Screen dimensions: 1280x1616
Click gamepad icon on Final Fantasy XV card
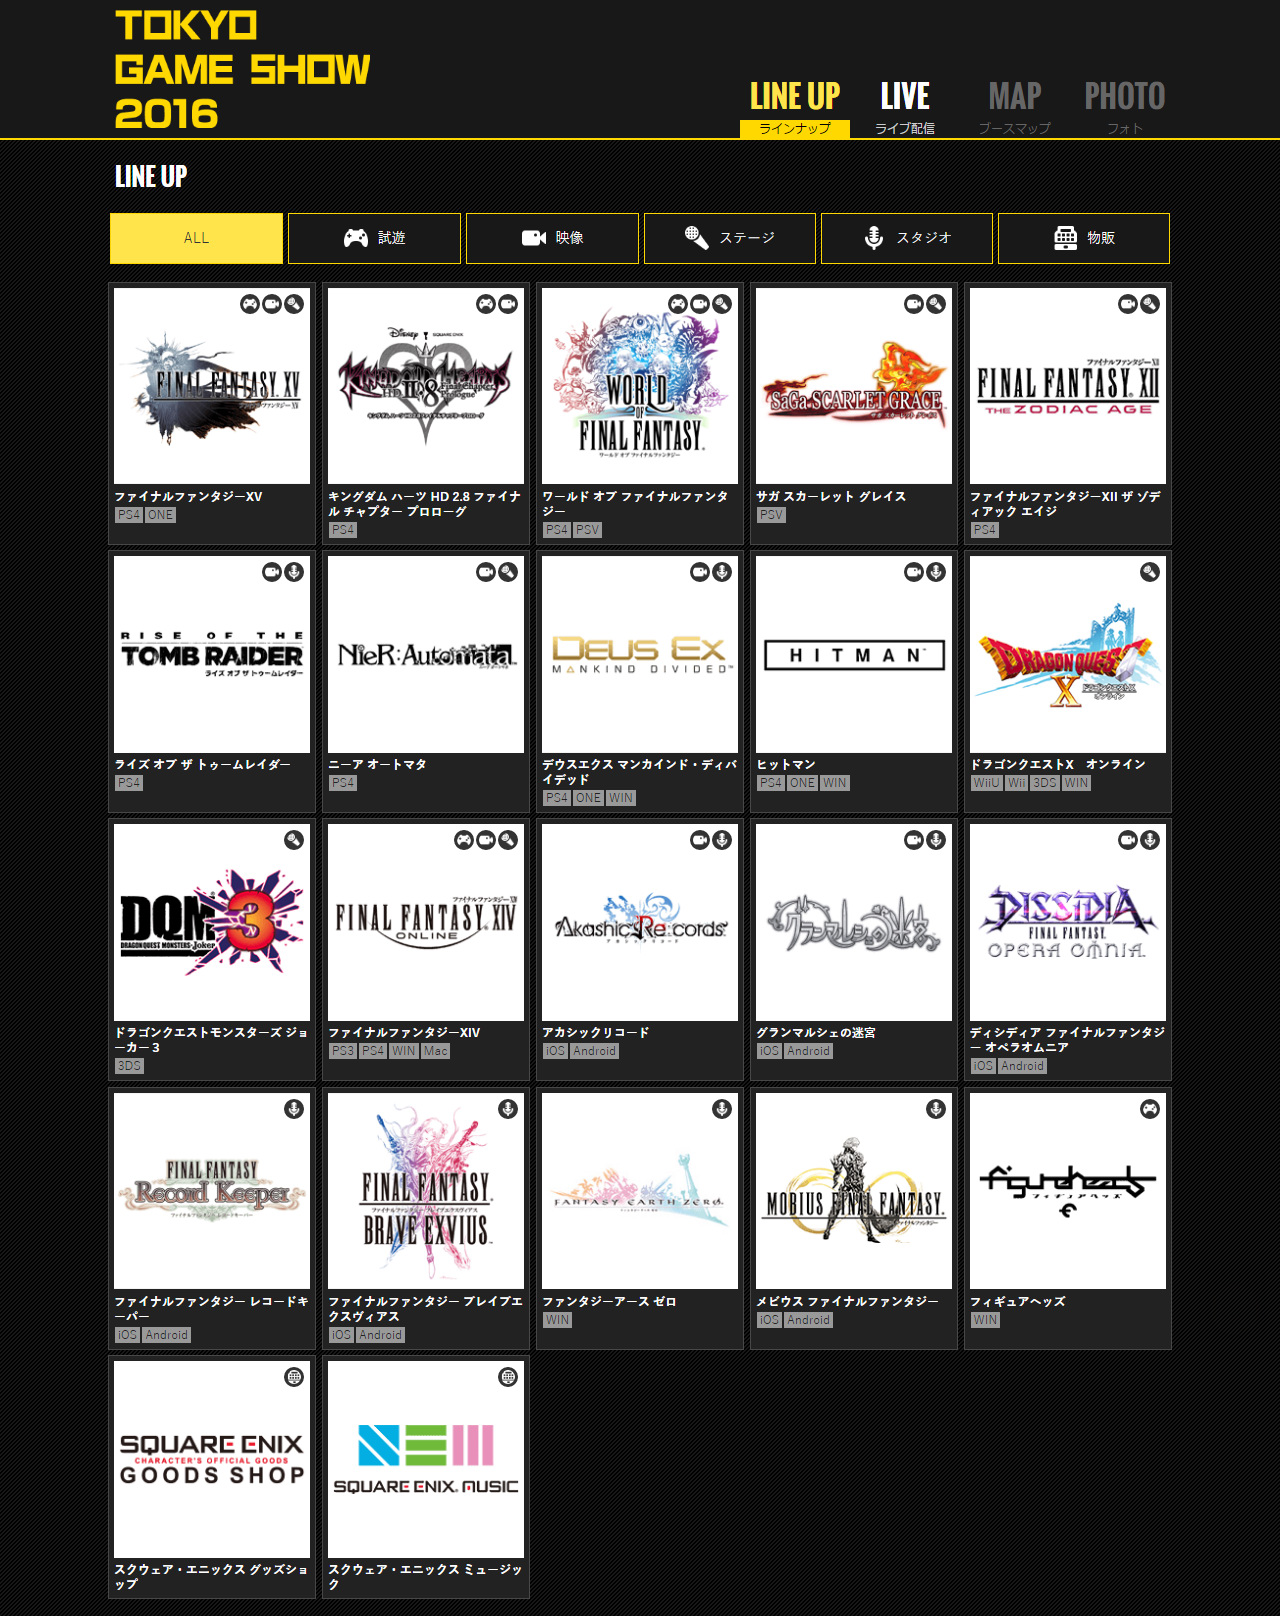[x=250, y=304]
